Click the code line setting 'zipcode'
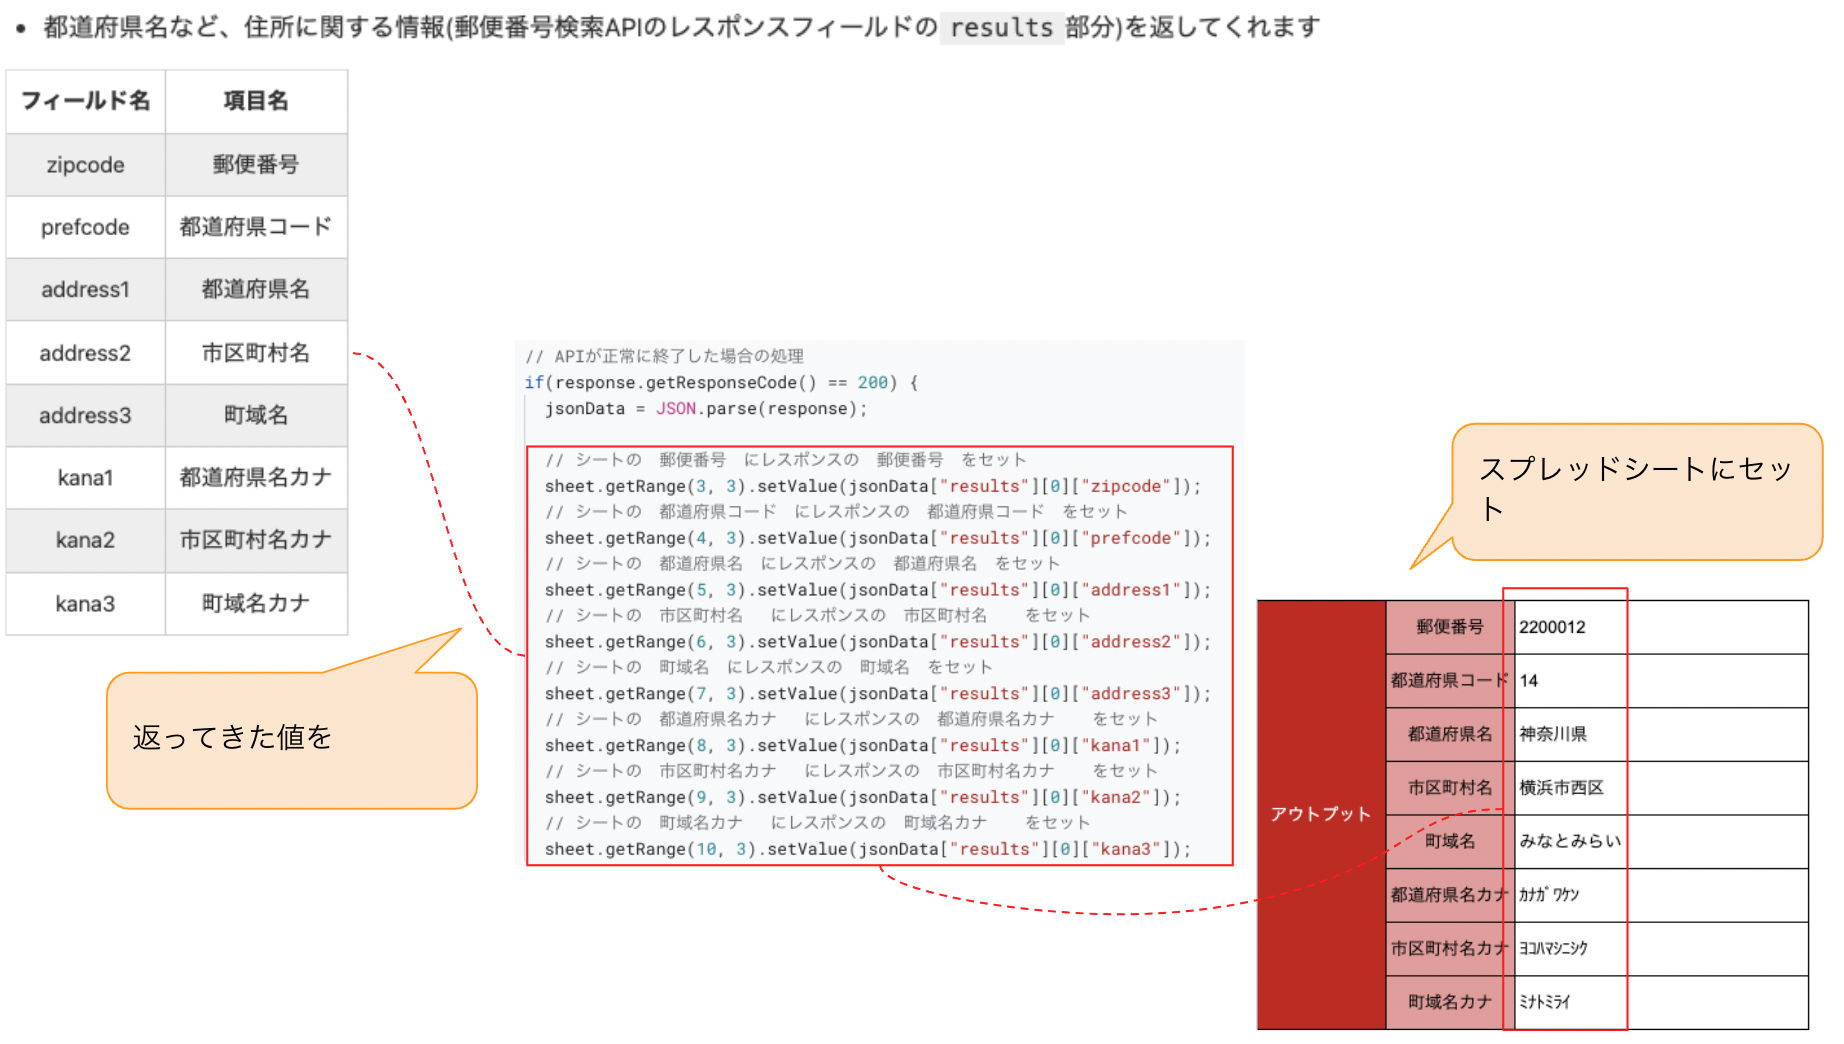 tap(873, 487)
